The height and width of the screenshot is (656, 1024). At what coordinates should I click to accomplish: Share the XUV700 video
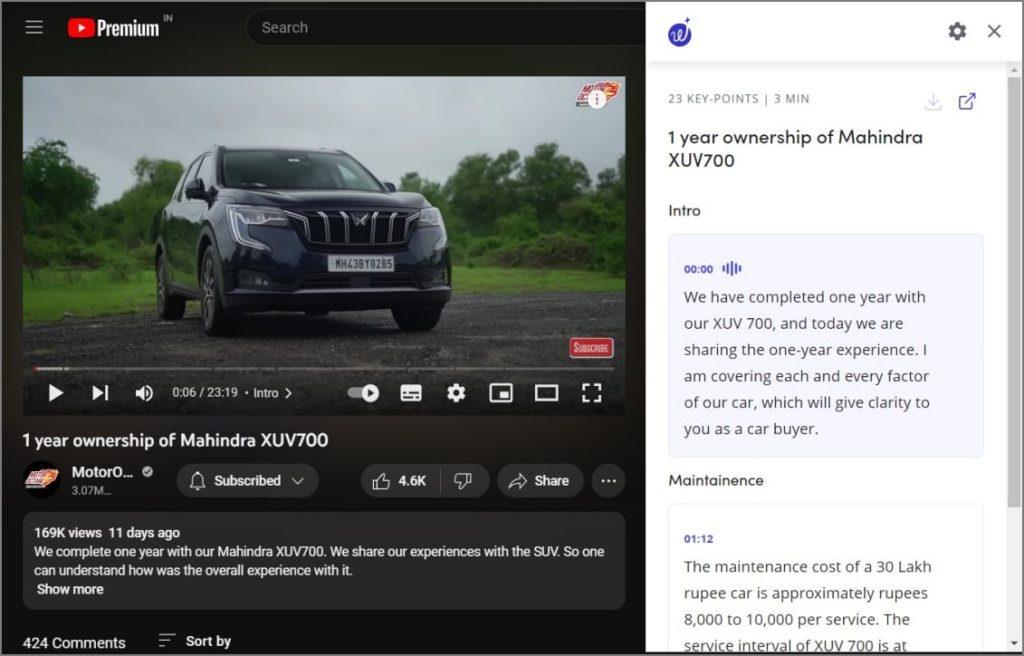pos(539,481)
